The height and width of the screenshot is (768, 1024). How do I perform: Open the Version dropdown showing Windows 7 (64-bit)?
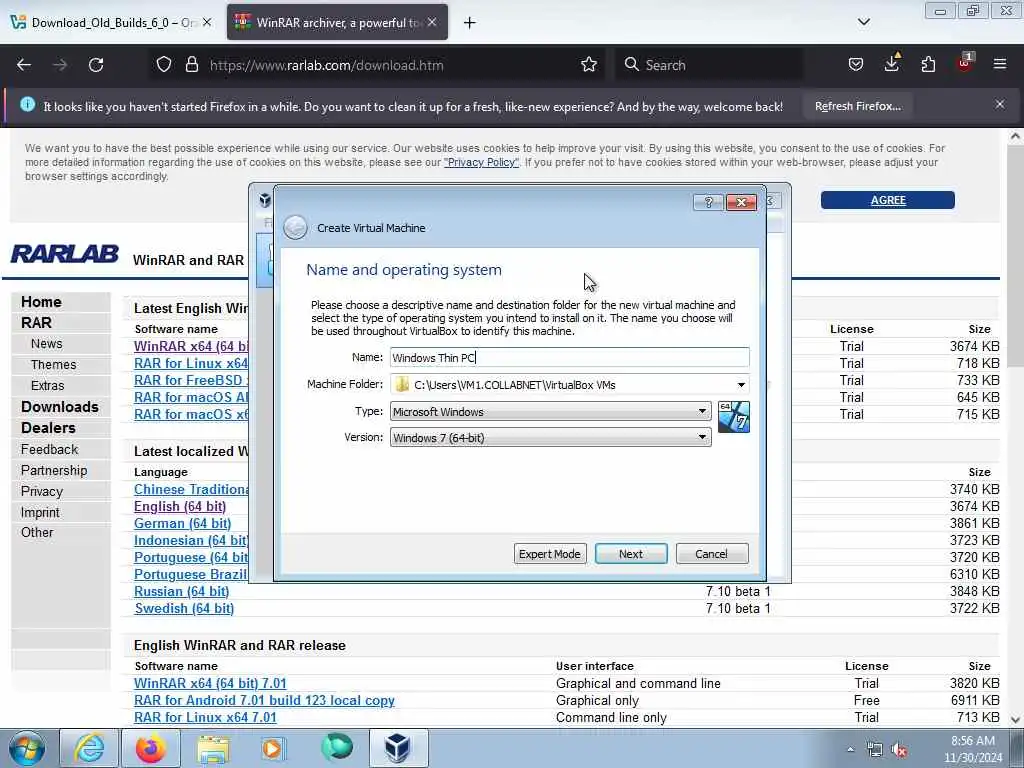pyautogui.click(x=551, y=438)
